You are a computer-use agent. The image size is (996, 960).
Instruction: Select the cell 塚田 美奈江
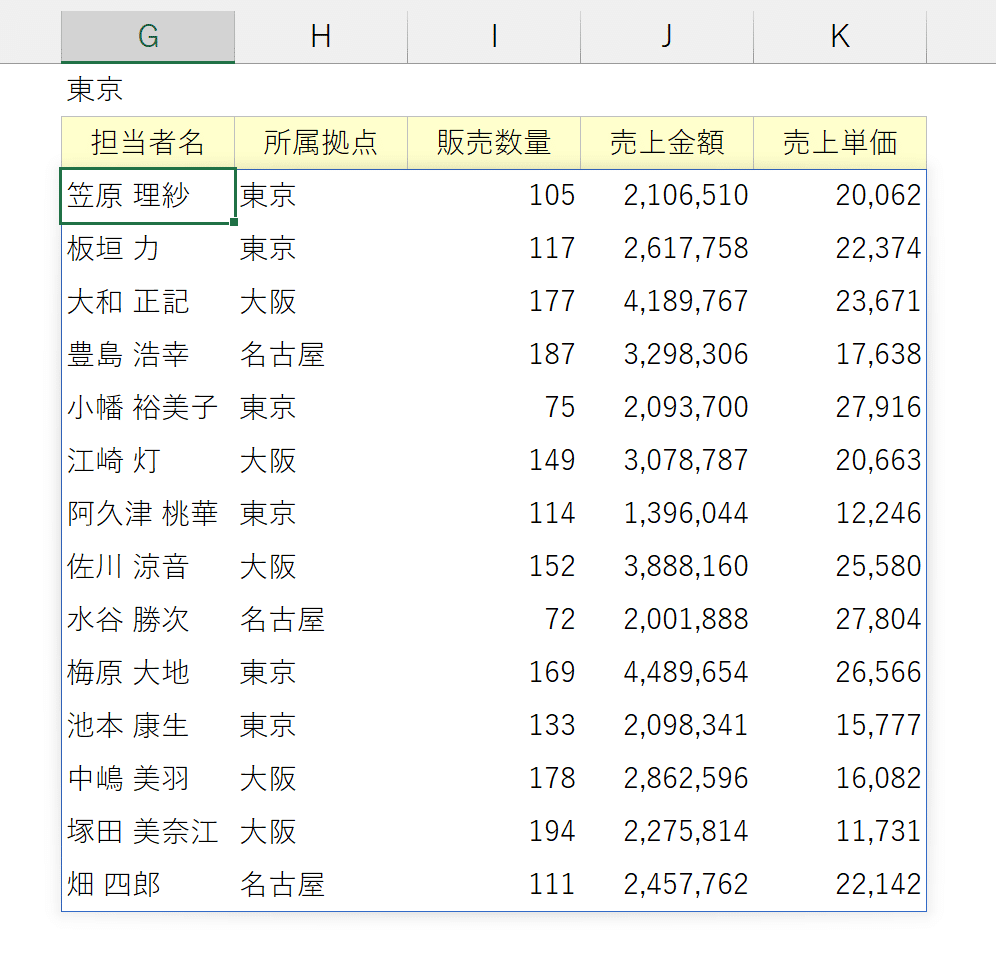pyautogui.click(x=148, y=832)
